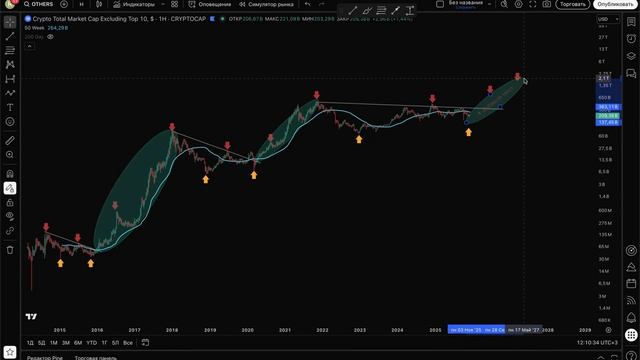Select the channel tool in floating favorites toolbar
This screenshot has height=360, width=640.
tap(367, 11)
